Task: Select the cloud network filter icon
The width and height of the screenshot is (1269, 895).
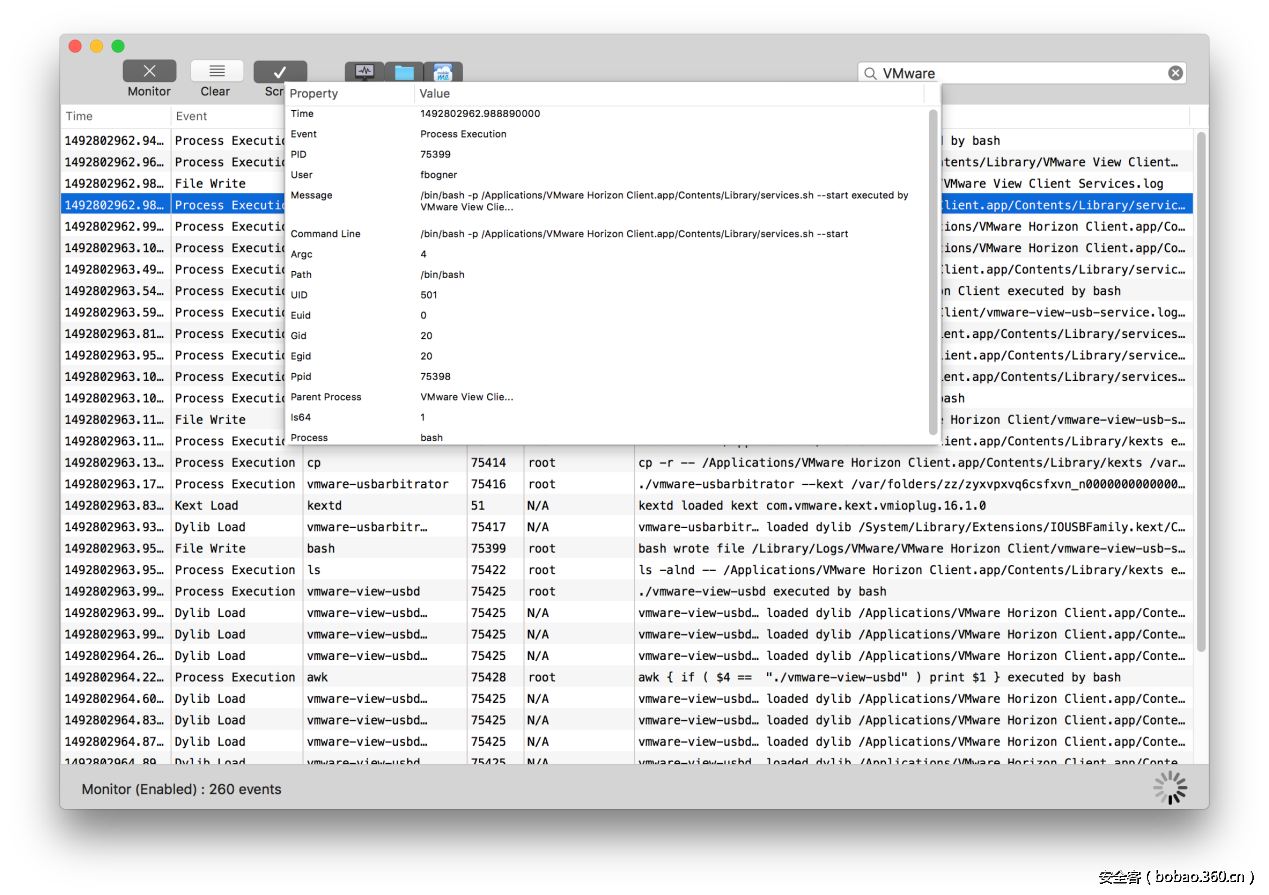Action: (443, 72)
